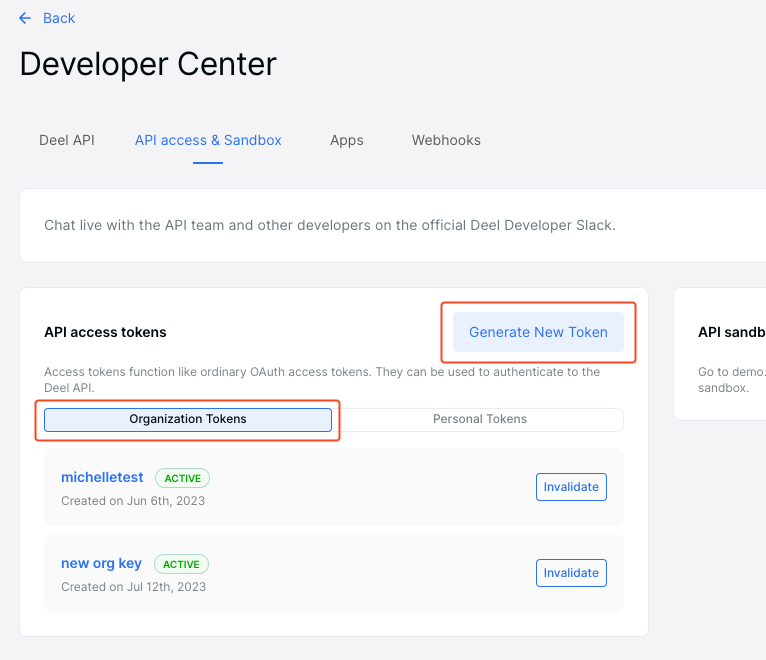Switch to the Apps tab

tap(346, 140)
